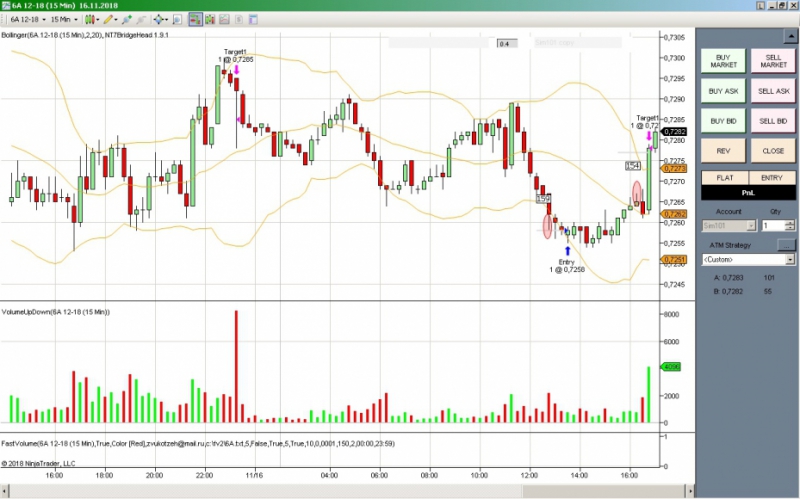
Task: Select the ENTRY price display
Action: 772,178
